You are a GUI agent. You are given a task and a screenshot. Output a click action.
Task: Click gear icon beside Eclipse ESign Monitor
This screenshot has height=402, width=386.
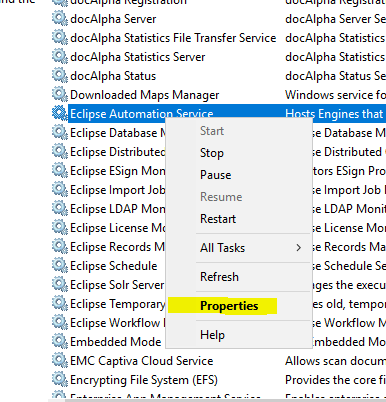click(60, 171)
